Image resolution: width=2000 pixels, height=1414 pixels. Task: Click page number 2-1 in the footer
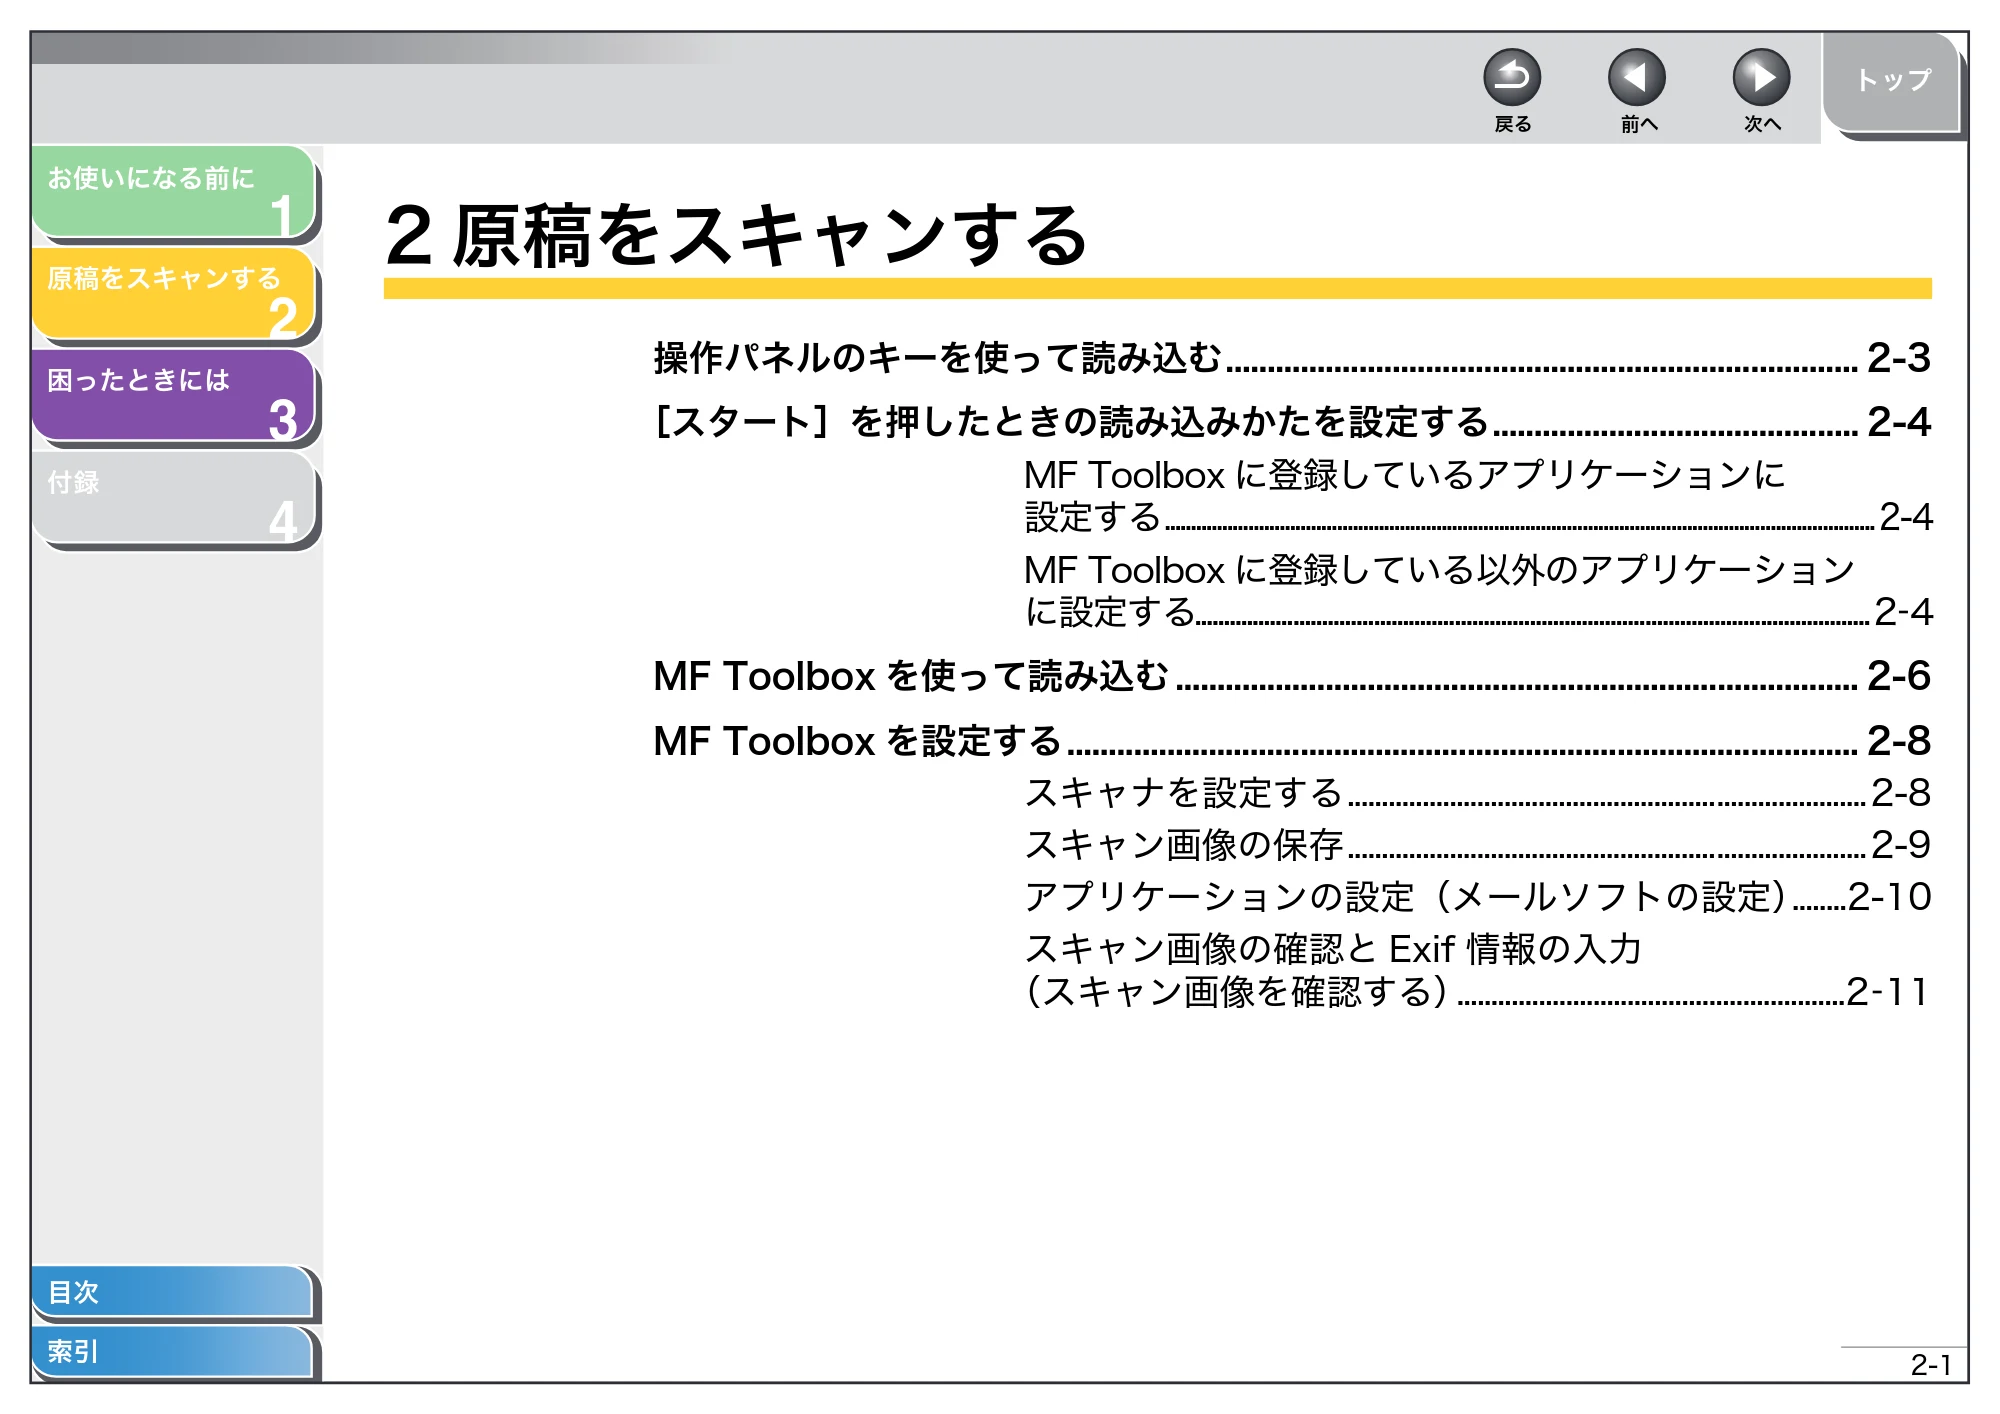pyautogui.click(x=1931, y=1365)
